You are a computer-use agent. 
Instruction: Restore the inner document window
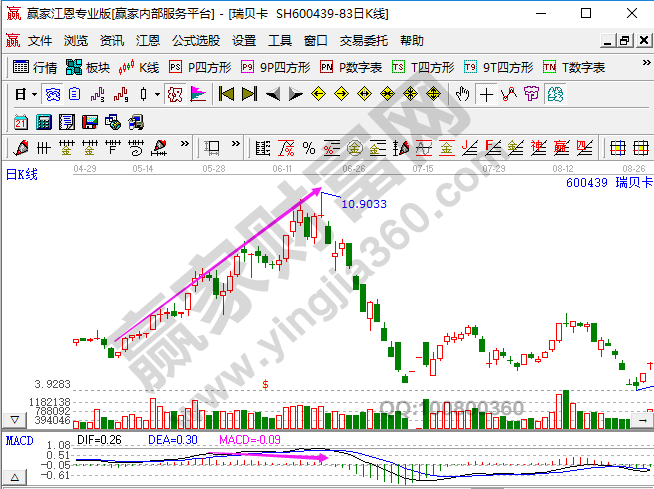pos(625,40)
